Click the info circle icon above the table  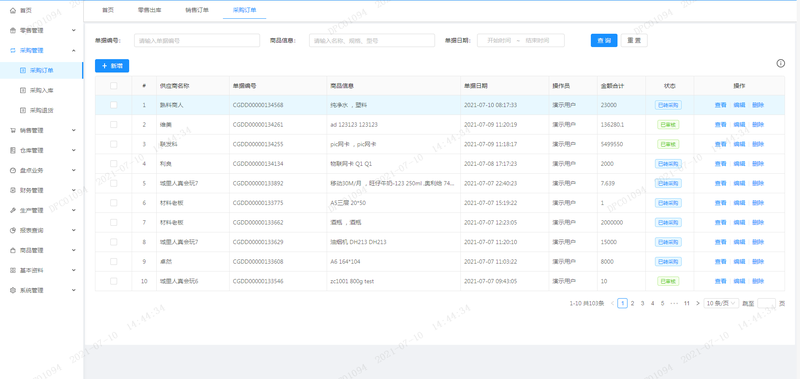[781, 63]
